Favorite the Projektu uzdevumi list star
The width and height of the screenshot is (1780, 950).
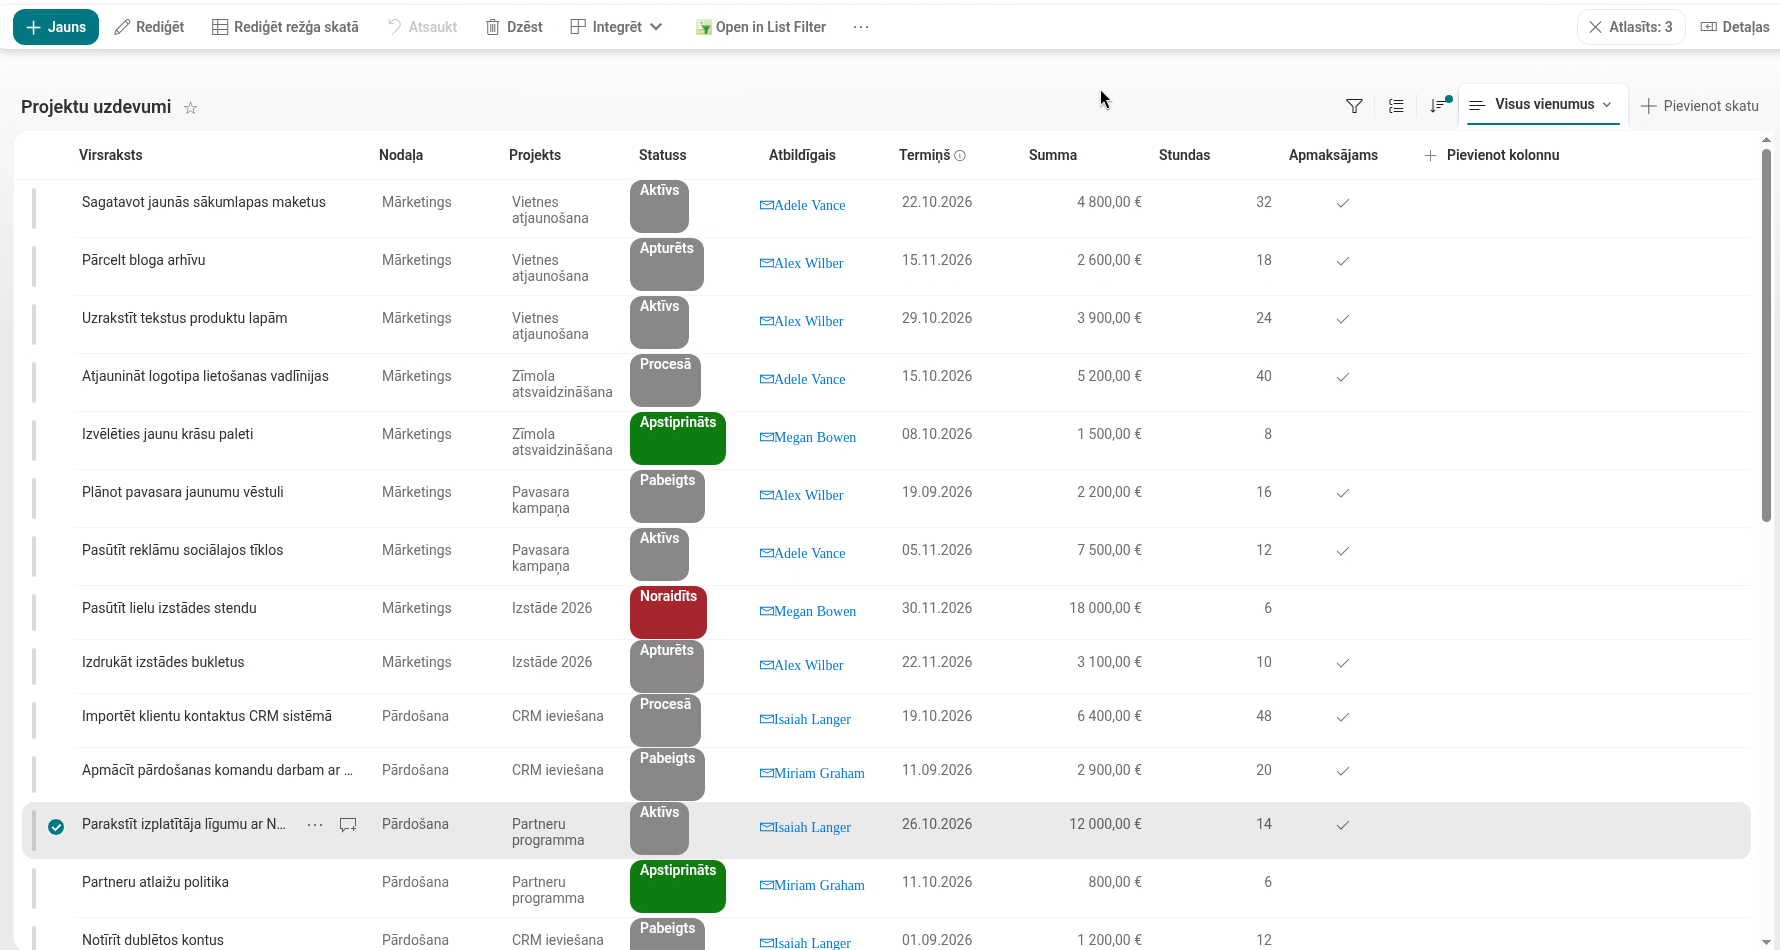tap(190, 107)
